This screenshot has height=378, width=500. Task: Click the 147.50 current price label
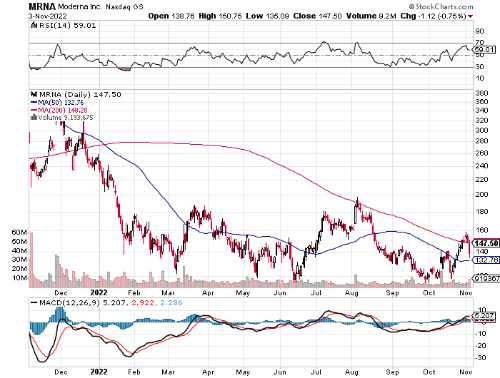tap(487, 243)
